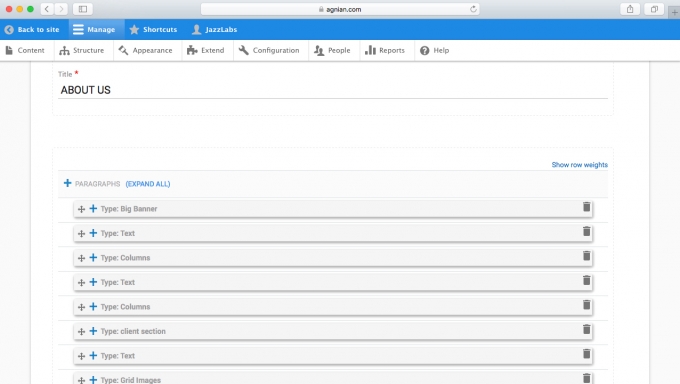This screenshot has height=384, width=680.
Task: Remove the client section paragraph via trash icon
Action: (586, 329)
